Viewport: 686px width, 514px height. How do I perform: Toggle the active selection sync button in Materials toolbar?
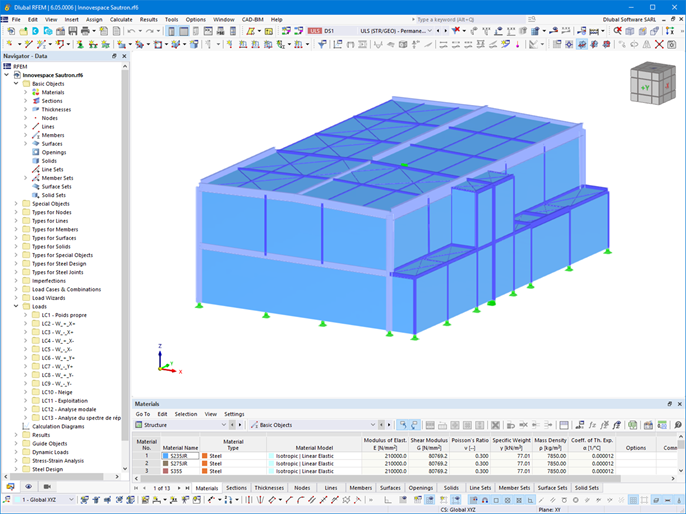[402, 425]
